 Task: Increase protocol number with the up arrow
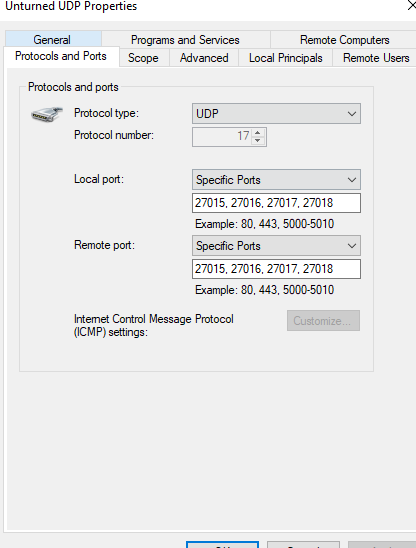point(258,133)
